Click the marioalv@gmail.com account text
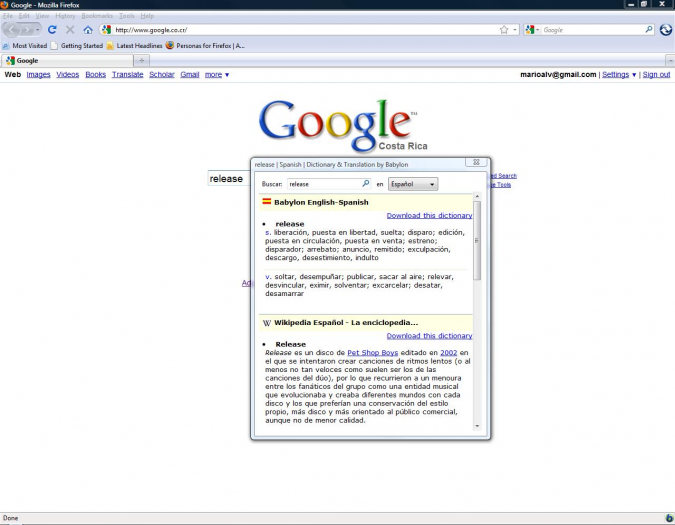 click(x=558, y=74)
